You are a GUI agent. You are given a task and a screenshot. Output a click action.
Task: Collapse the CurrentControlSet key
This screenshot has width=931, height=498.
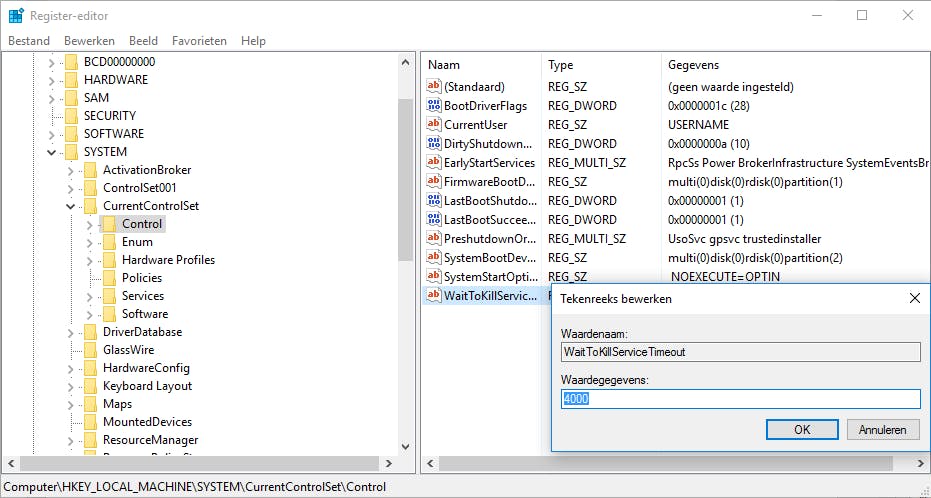coord(71,206)
